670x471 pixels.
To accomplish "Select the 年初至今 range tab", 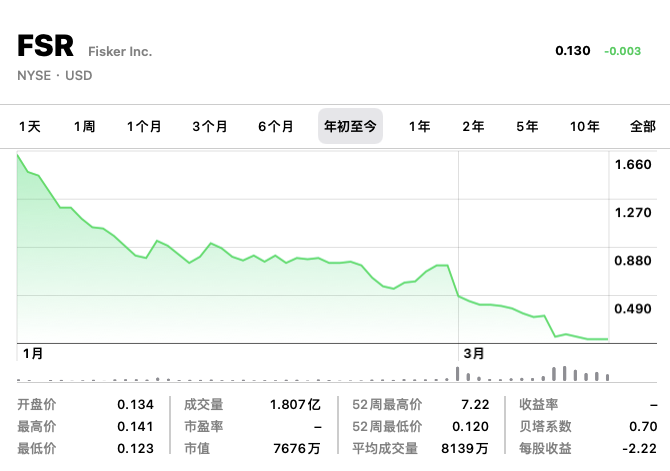I will pyautogui.click(x=350, y=126).
